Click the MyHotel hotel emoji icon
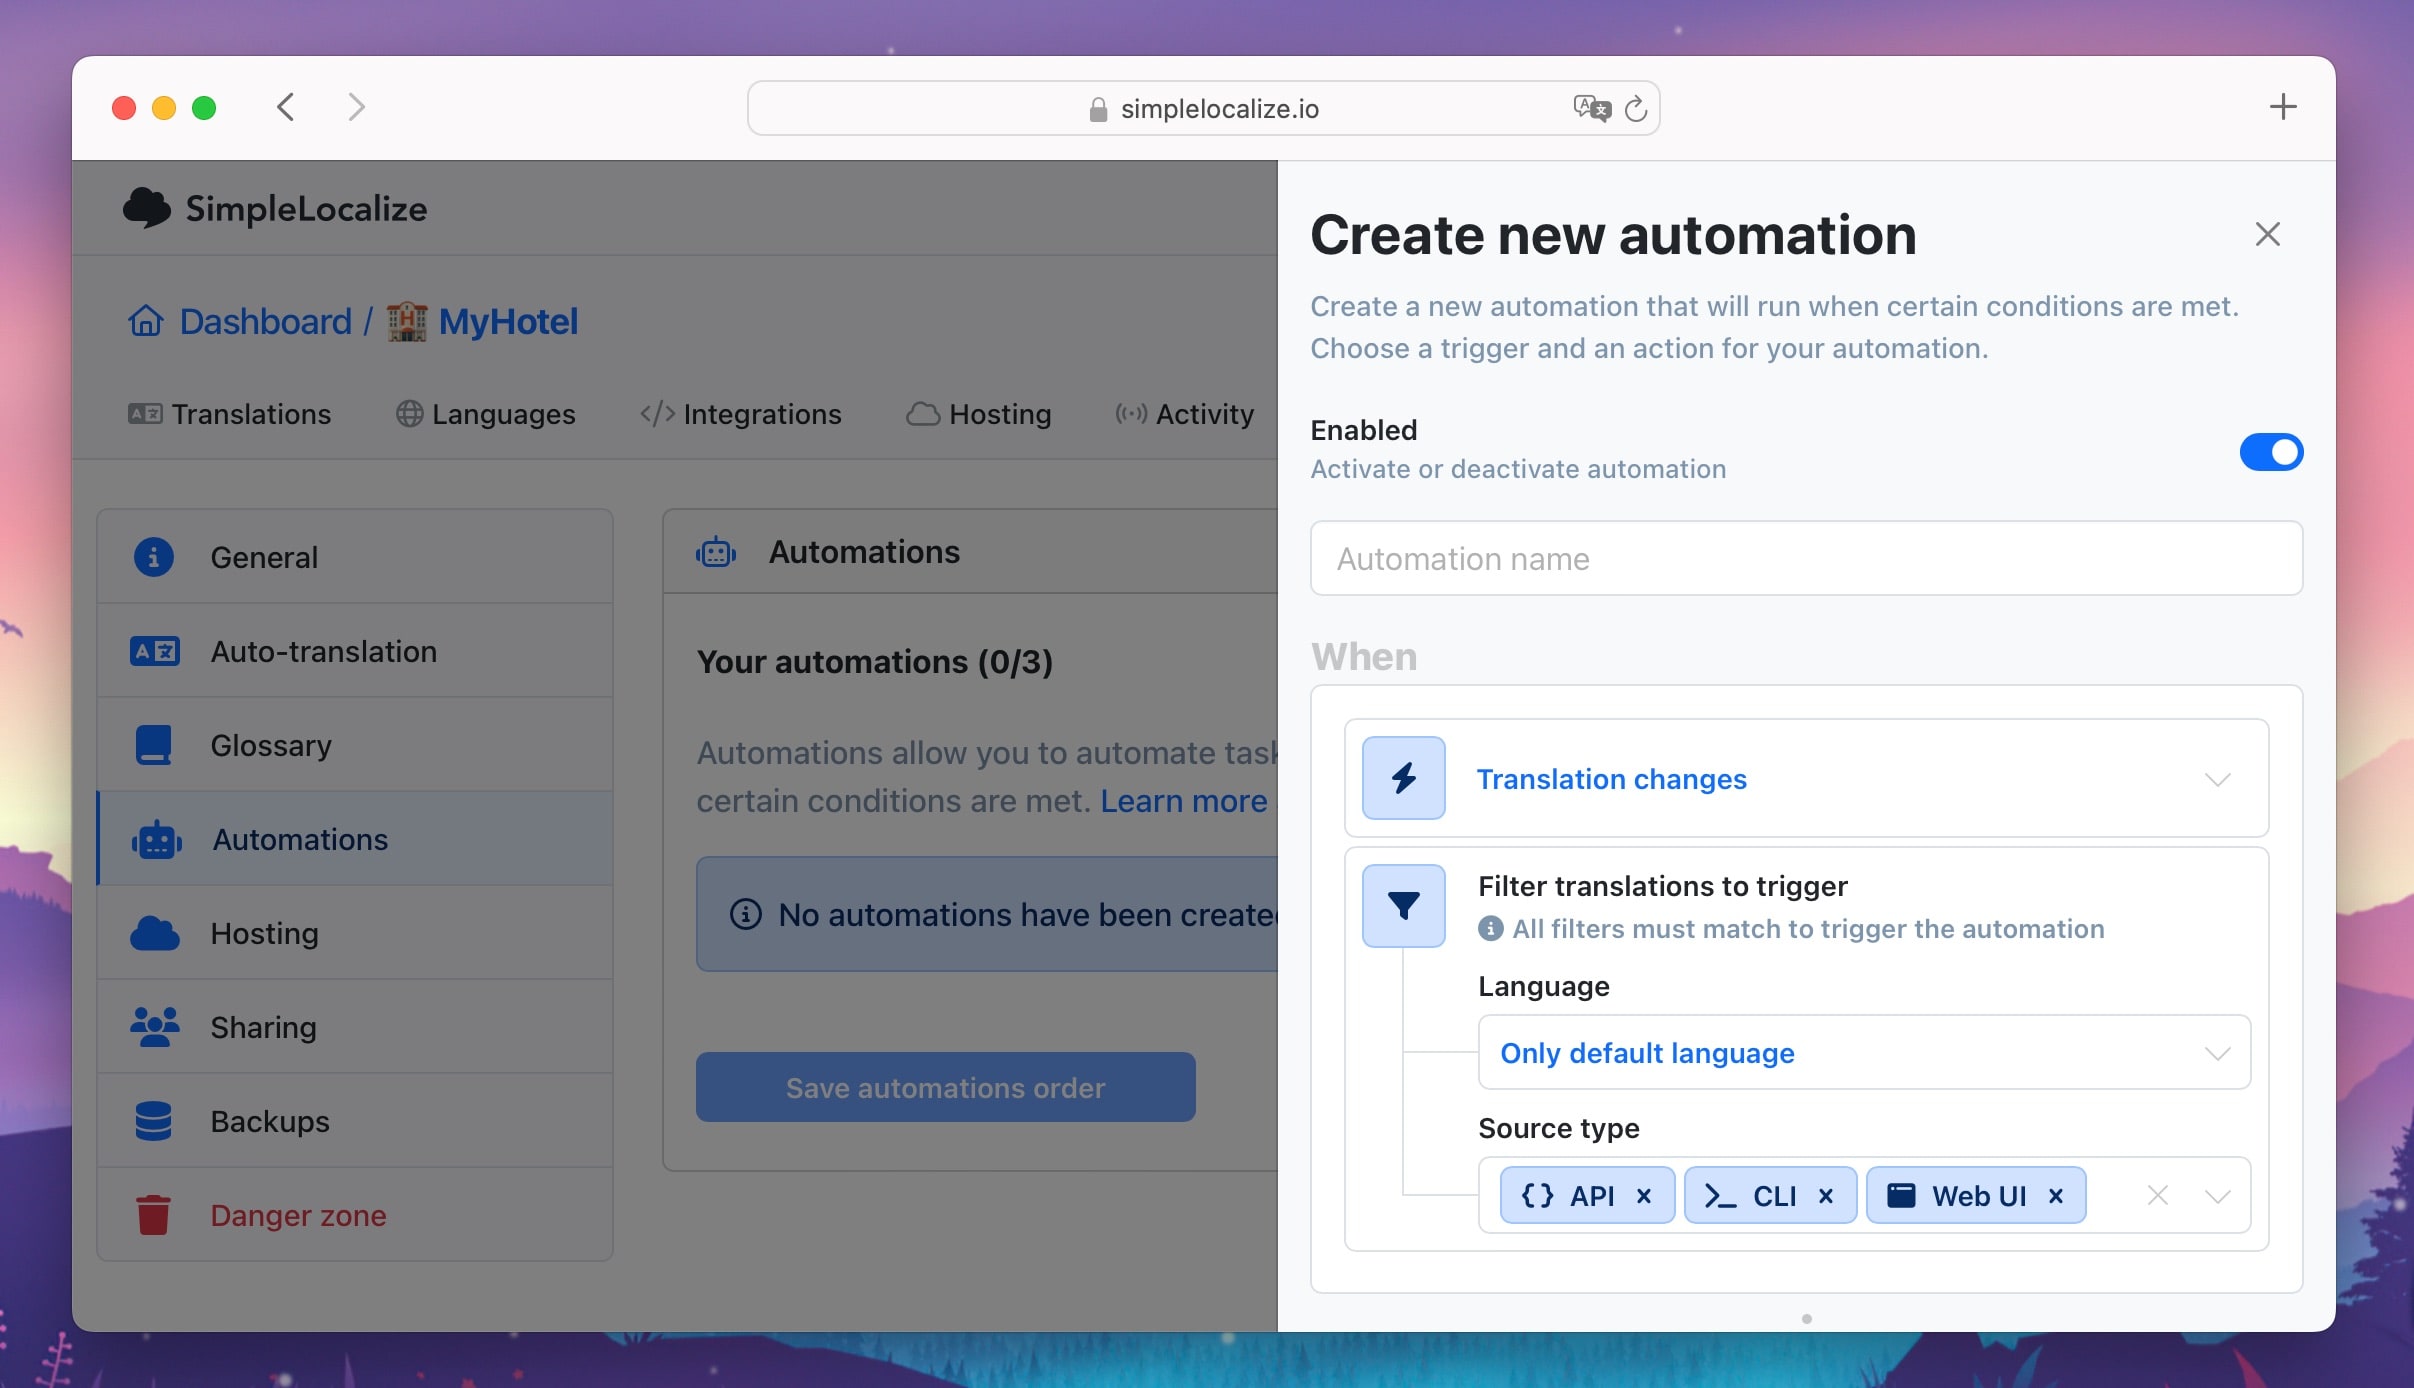2414x1388 pixels. point(407,321)
